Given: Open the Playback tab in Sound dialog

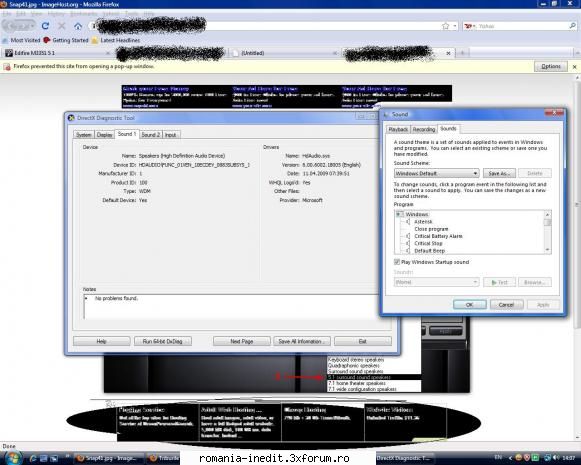Looking at the screenshot, I should [x=398, y=129].
